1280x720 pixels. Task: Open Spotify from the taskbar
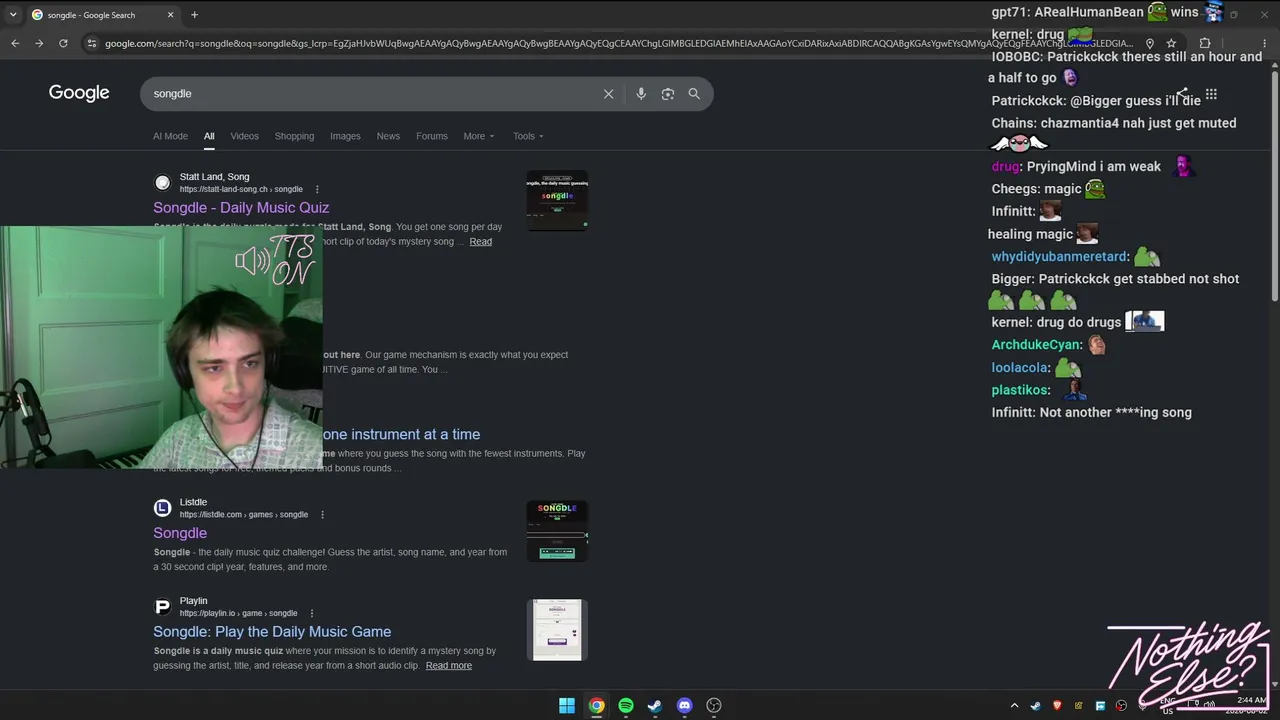tap(626, 706)
